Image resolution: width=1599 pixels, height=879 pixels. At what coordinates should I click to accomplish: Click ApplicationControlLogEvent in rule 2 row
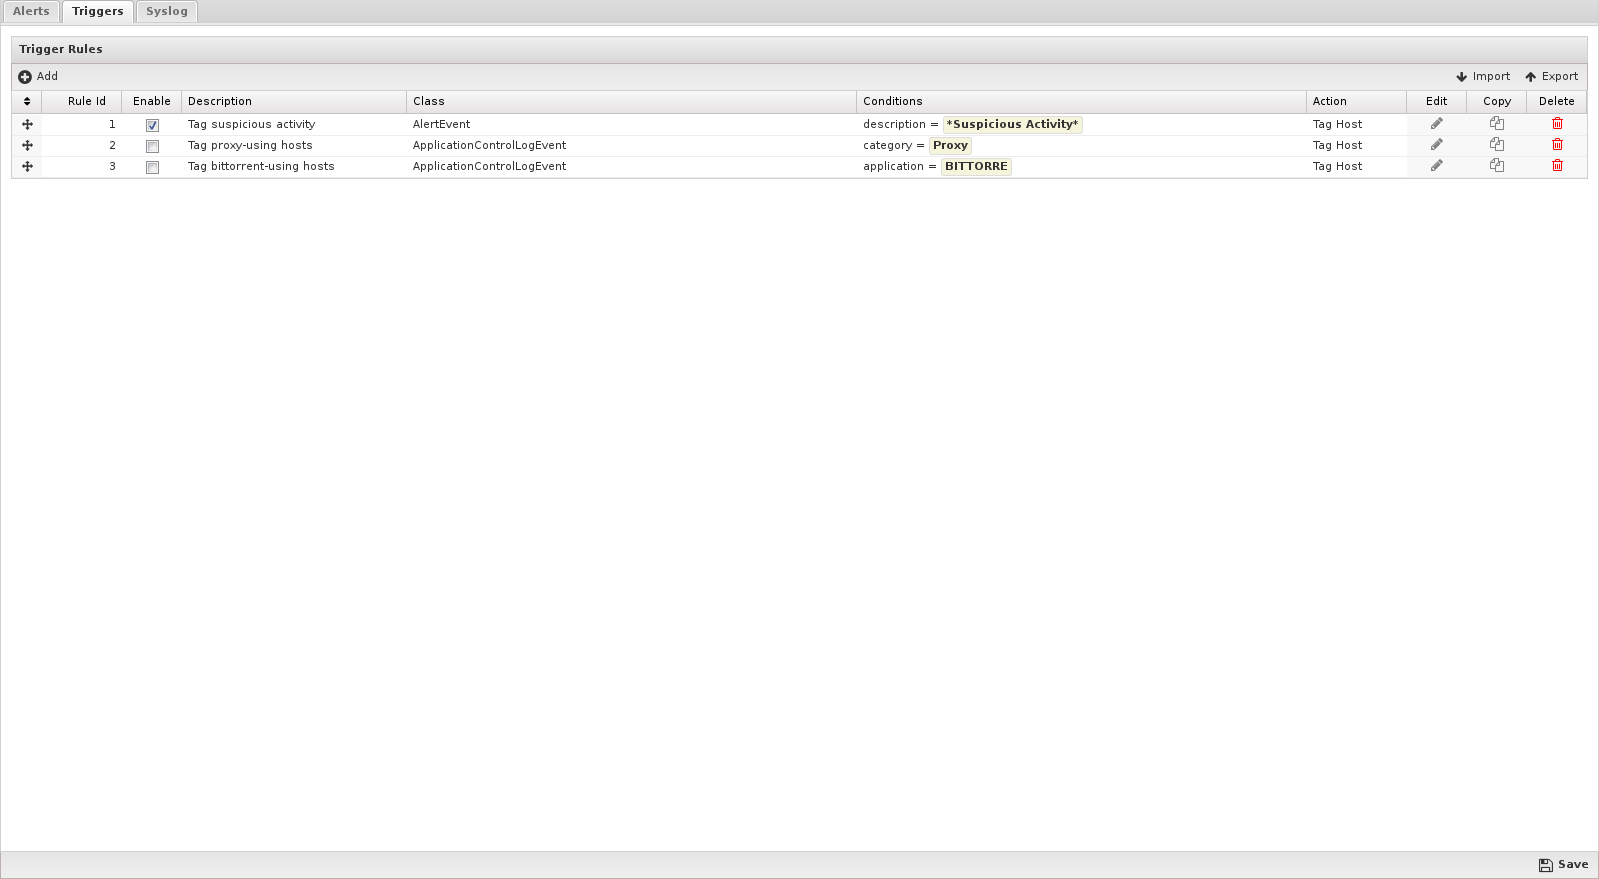[489, 145]
